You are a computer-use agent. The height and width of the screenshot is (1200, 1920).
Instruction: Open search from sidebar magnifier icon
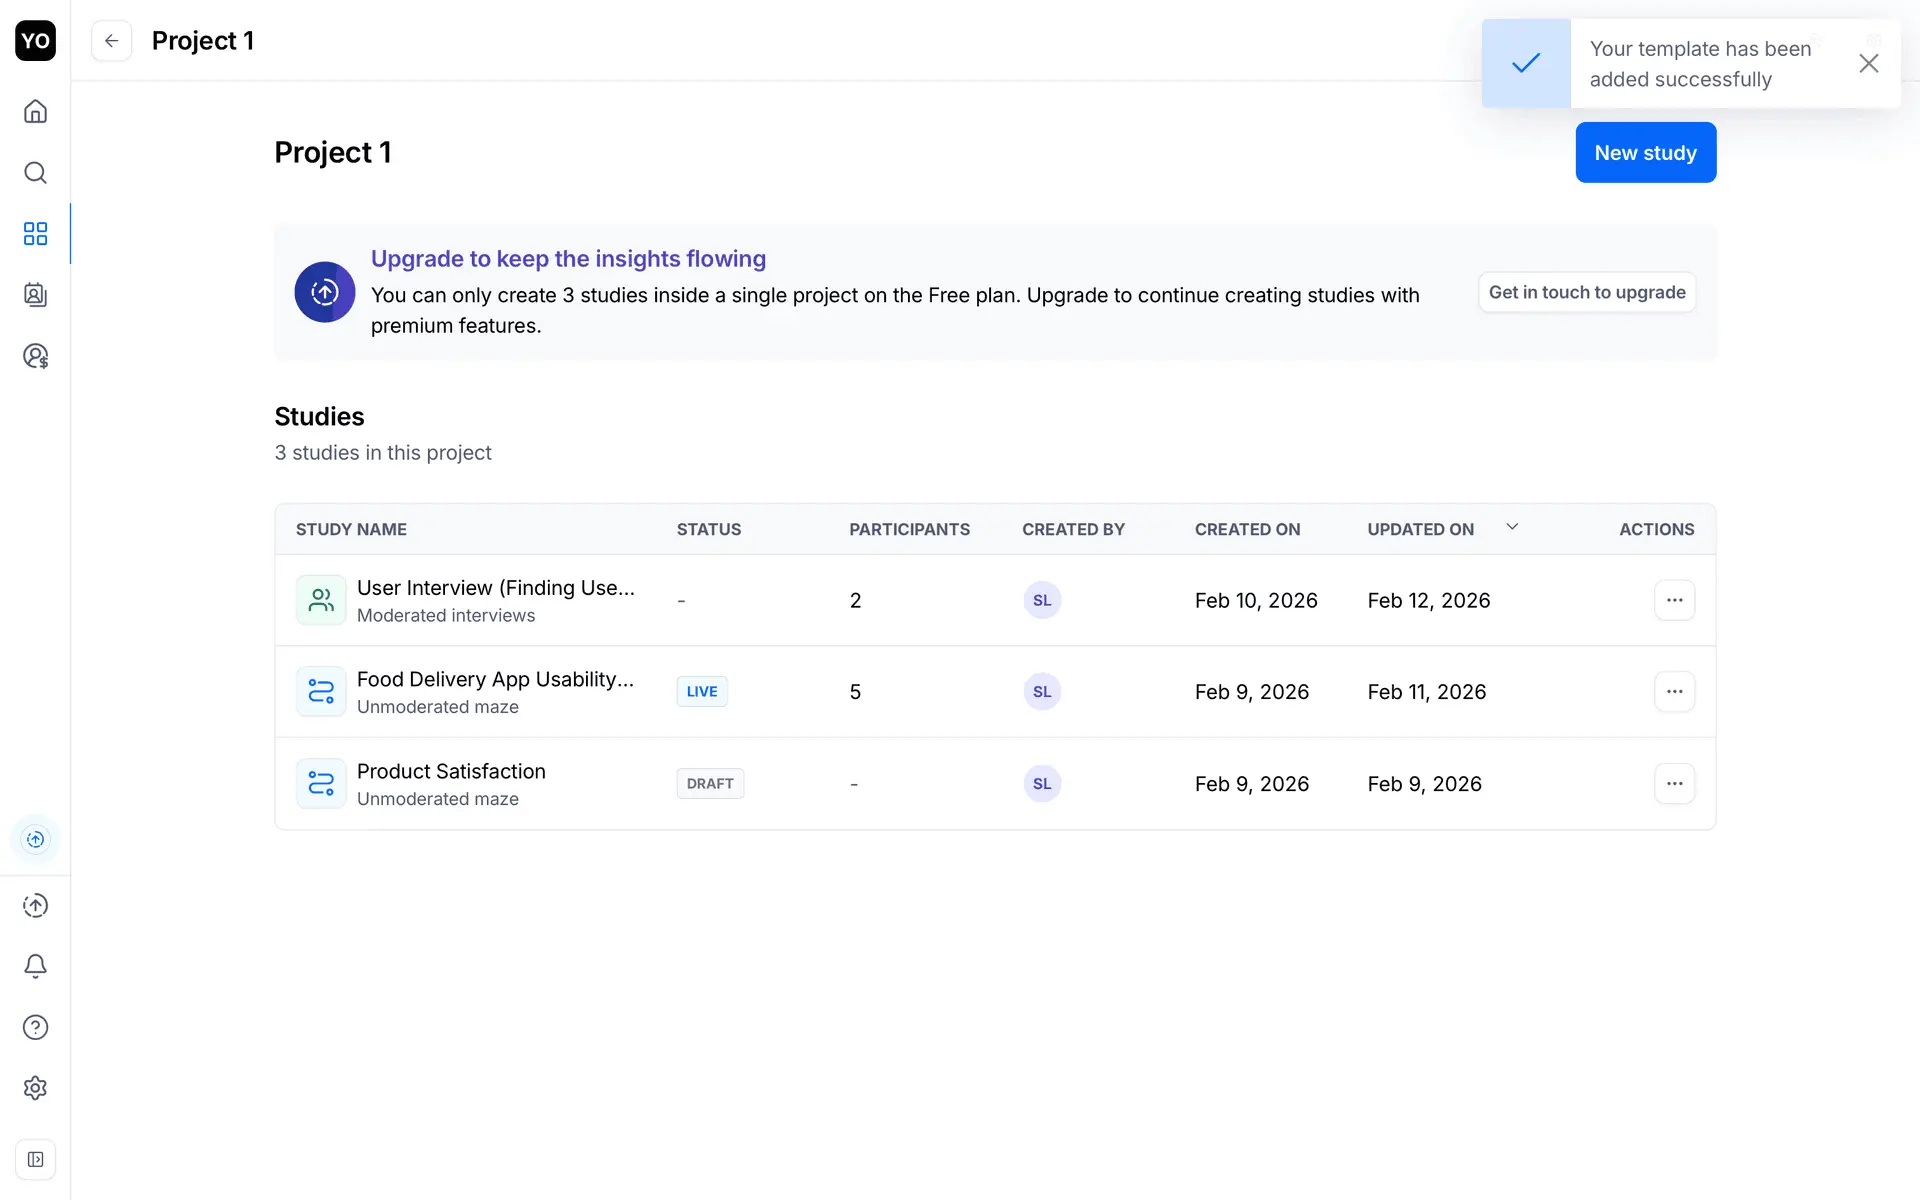pyautogui.click(x=35, y=173)
